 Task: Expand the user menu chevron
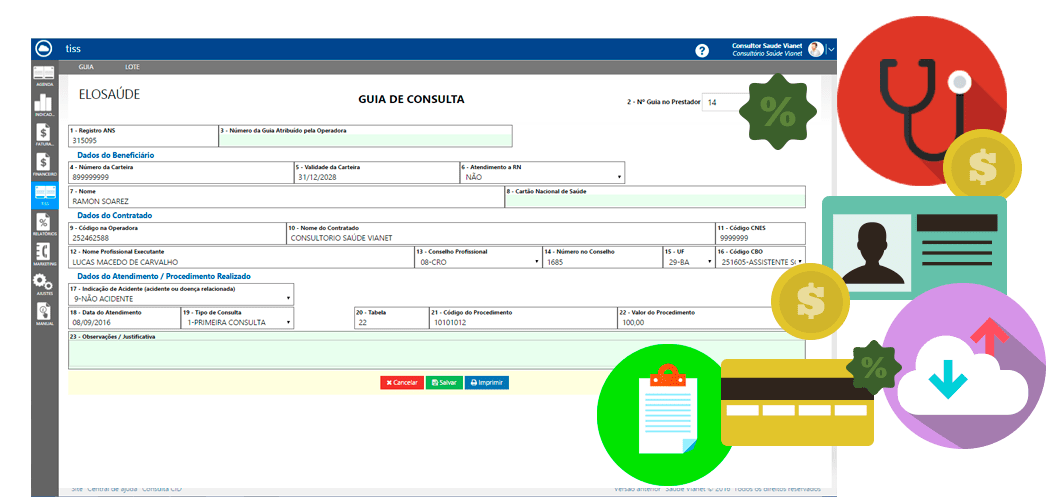pyautogui.click(x=831, y=49)
